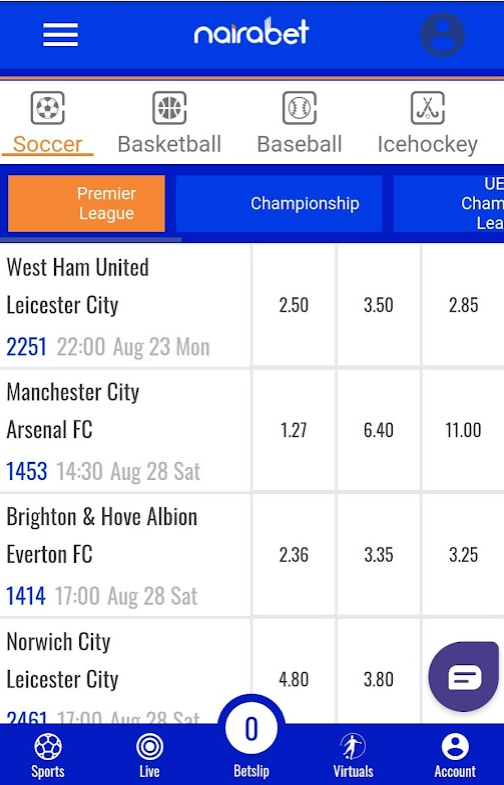Open Live betting in bottom bar
This screenshot has height=785, width=504.
coord(149,756)
